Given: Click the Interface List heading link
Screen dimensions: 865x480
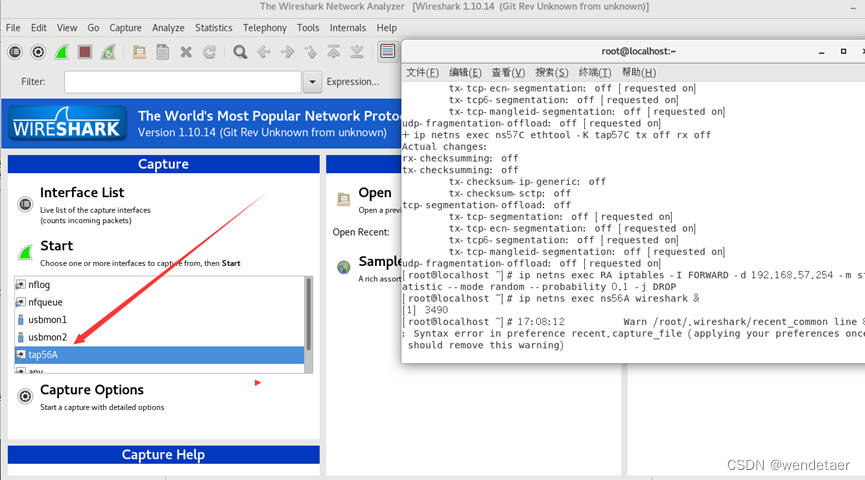Looking at the screenshot, I should point(82,193).
